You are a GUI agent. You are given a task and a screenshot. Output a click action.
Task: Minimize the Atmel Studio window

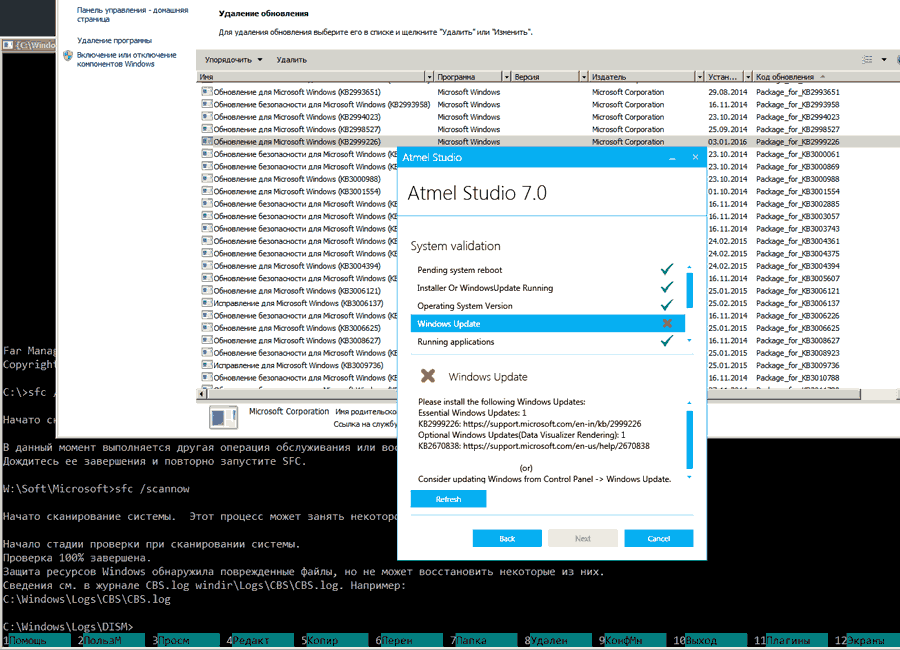tap(672, 157)
